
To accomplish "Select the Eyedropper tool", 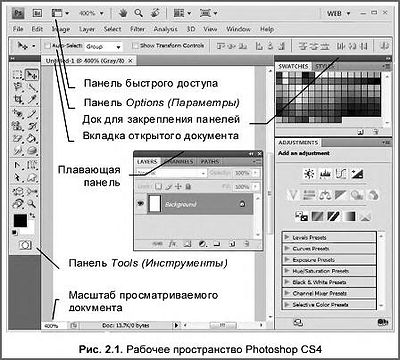I will (32, 99).
